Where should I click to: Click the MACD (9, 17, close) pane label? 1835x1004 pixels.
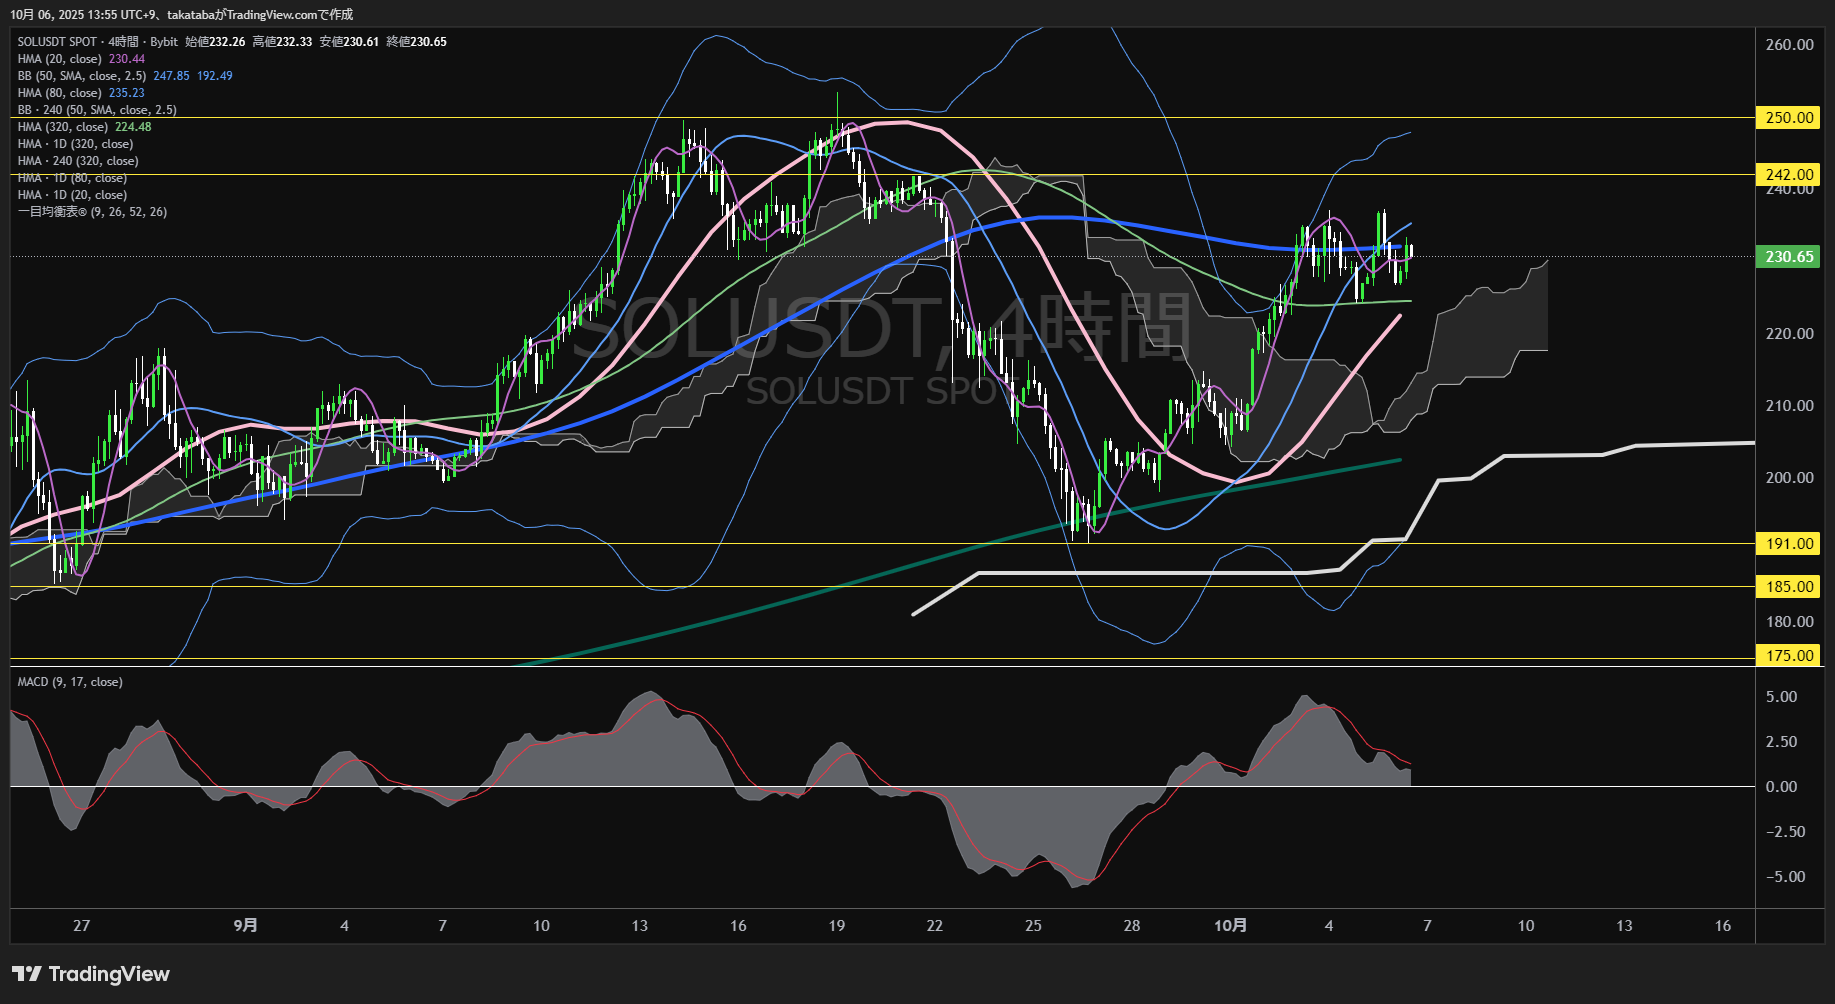(70, 682)
